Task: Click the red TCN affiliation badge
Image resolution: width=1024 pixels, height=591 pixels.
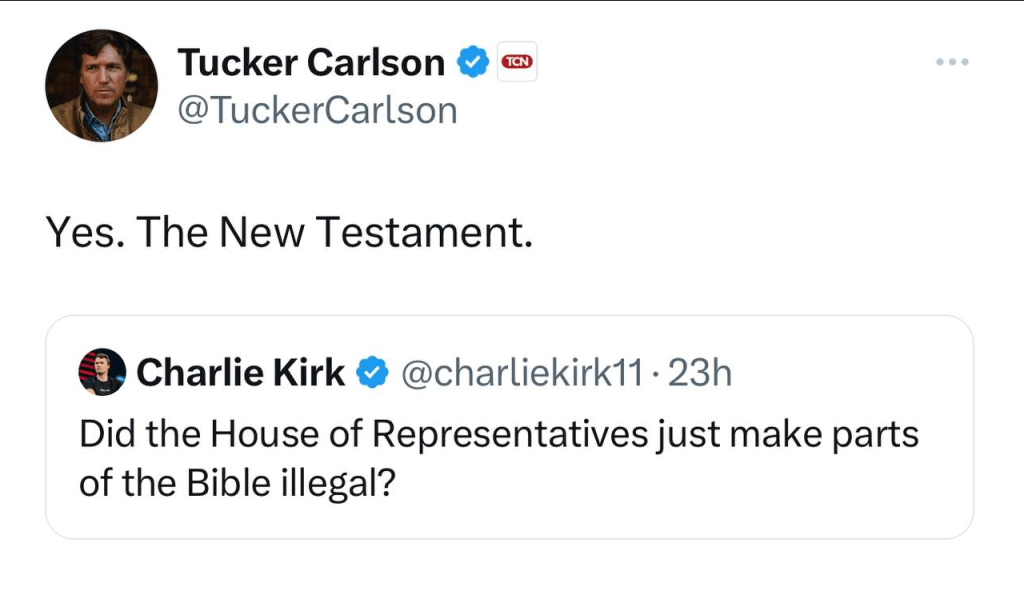Action: 517,63
